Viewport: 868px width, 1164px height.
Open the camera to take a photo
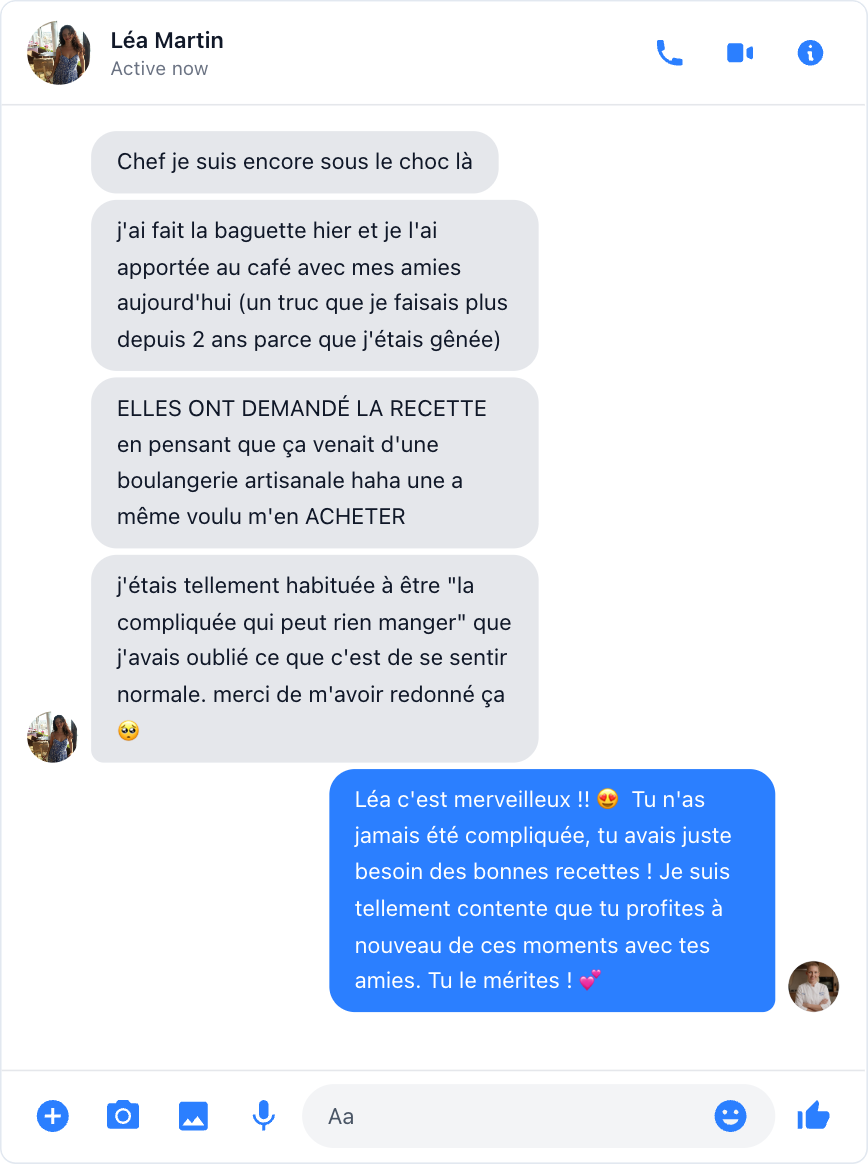click(x=123, y=1116)
